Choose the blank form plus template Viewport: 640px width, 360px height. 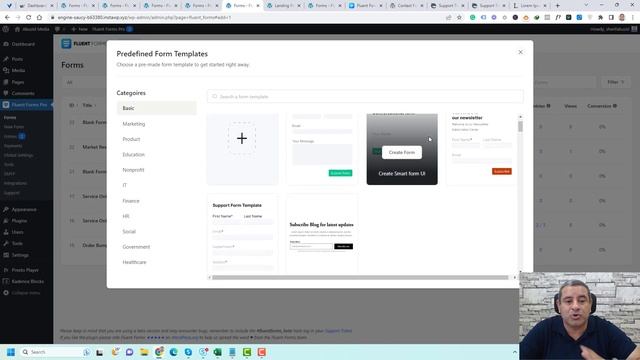tap(242, 149)
